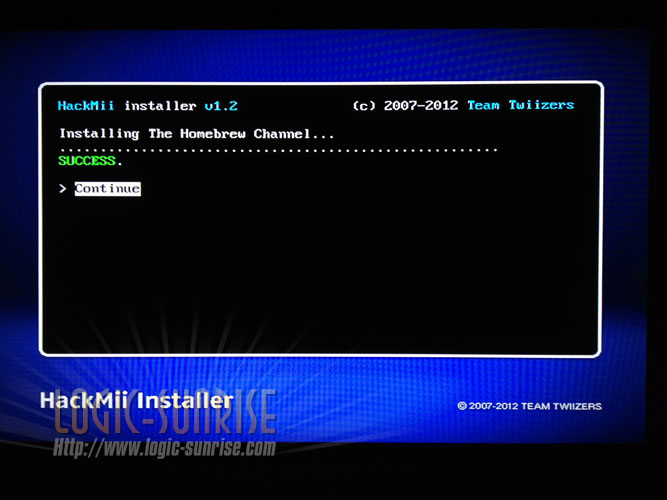This screenshot has height=500, width=667.
Task: Select the highlighted Continue option
Action: click(108, 189)
